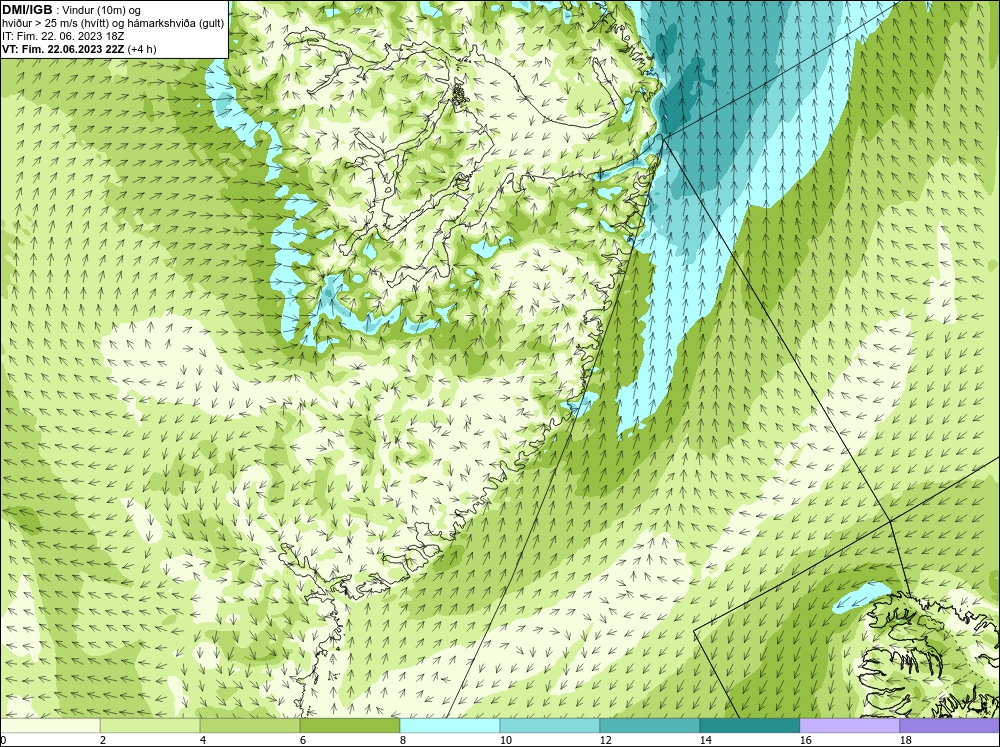1000x747 pixels.
Task: Click the legend tick label '6'
Action: click(303, 740)
